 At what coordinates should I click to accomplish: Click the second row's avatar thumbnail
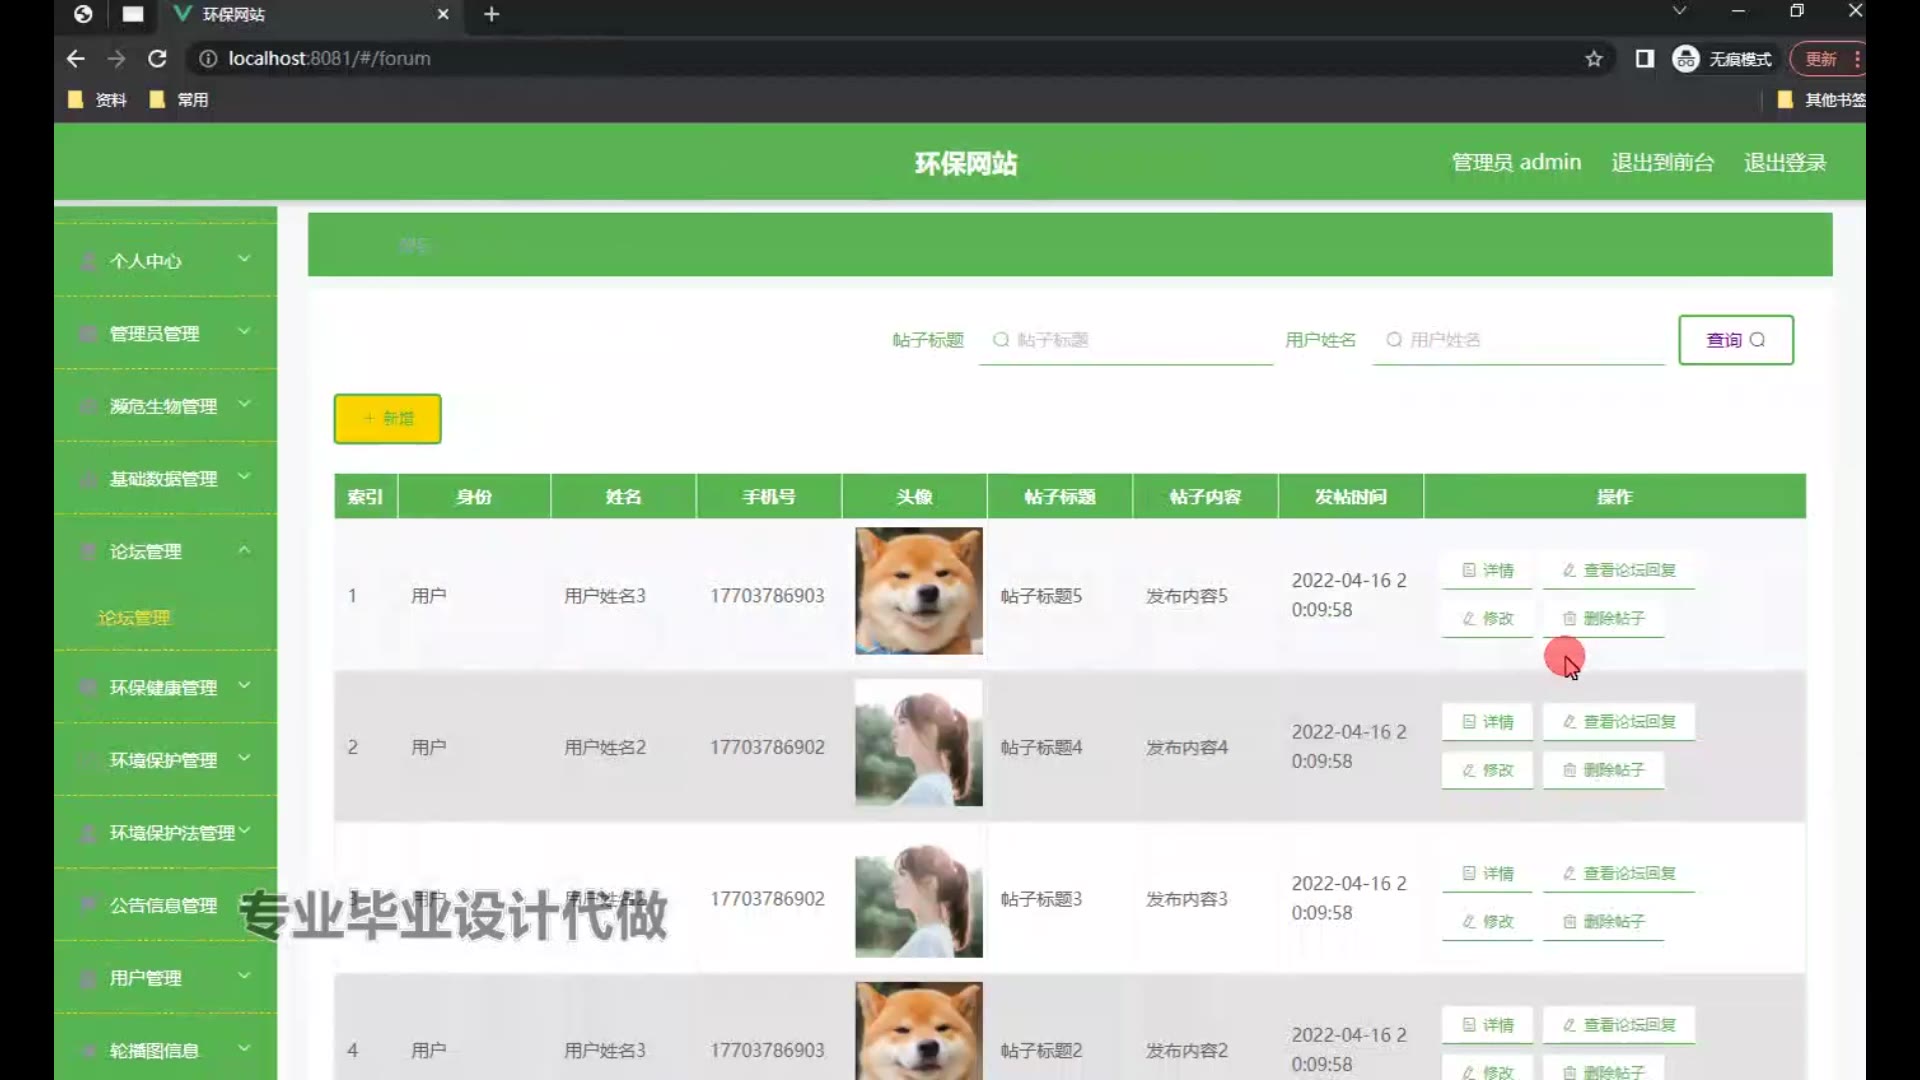918,743
